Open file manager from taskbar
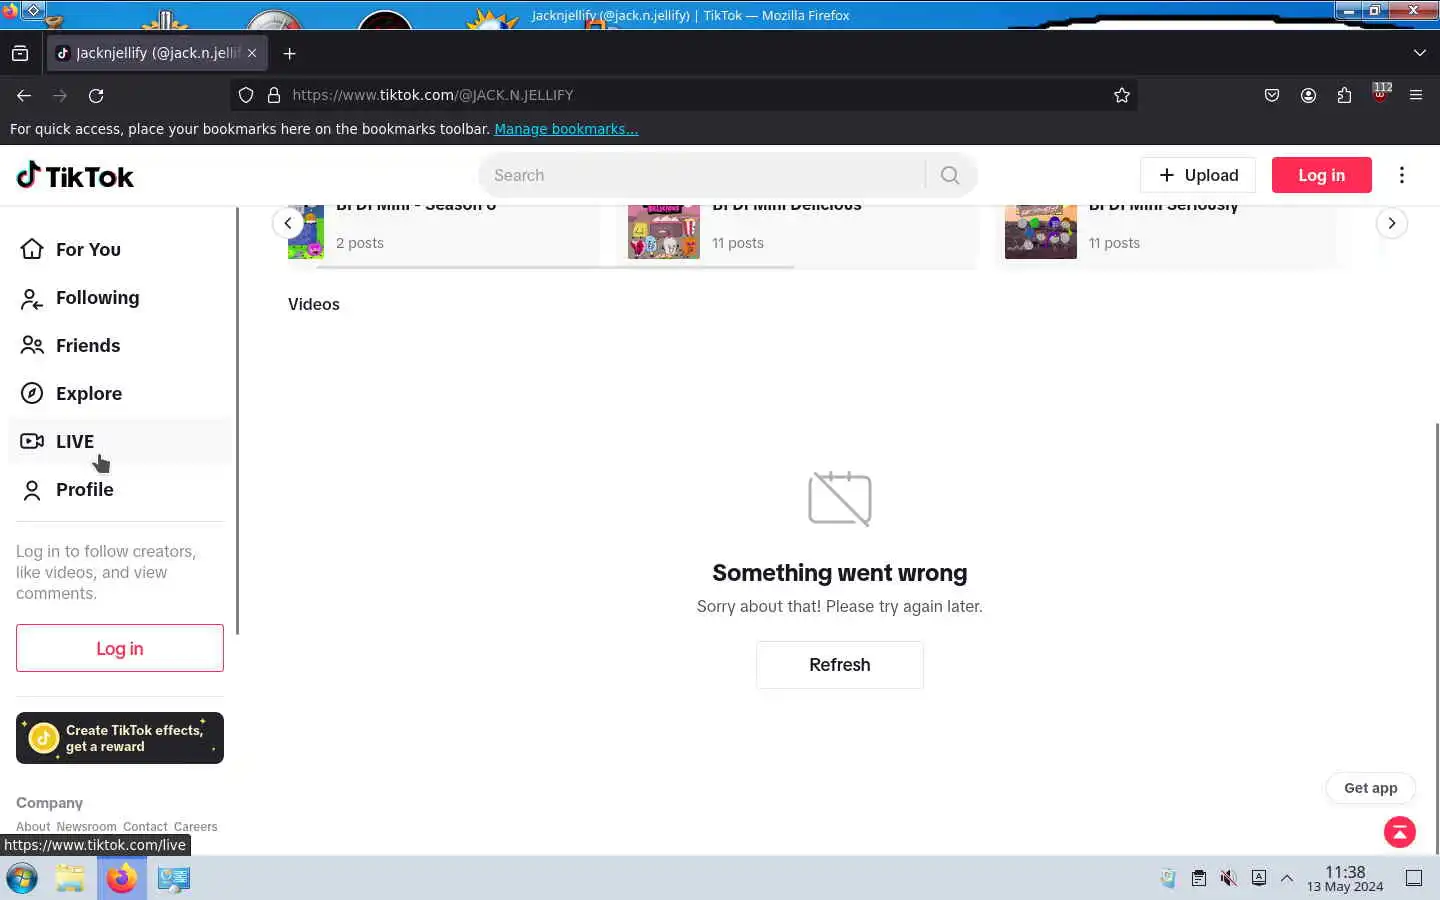Viewport: 1440px width, 900px height. tap(70, 878)
